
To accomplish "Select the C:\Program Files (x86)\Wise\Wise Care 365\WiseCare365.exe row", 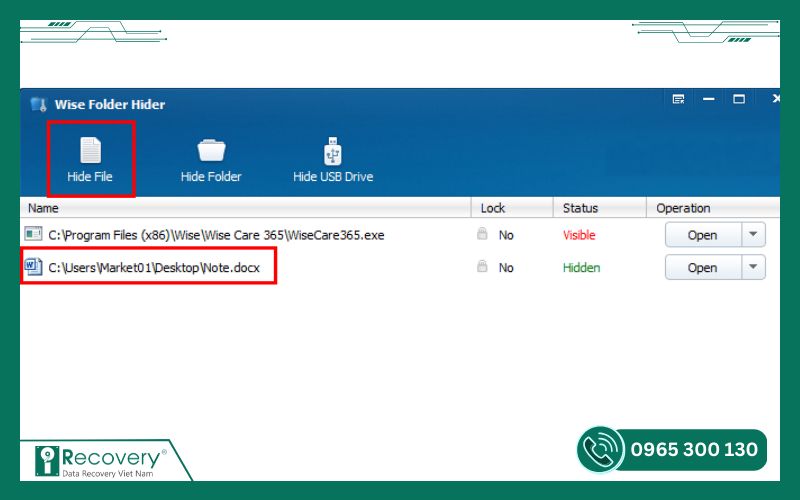I will click(x=400, y=235).
